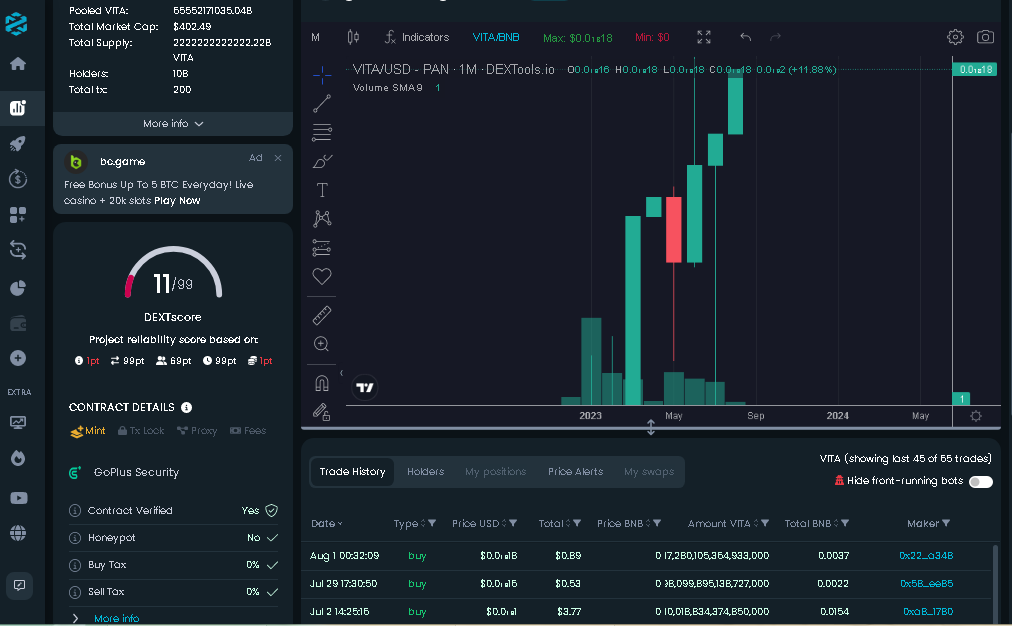The width and height of the screenshot is (1012, 626).
Task: Toggle Hide front-running bots switch
Action: 980,481
